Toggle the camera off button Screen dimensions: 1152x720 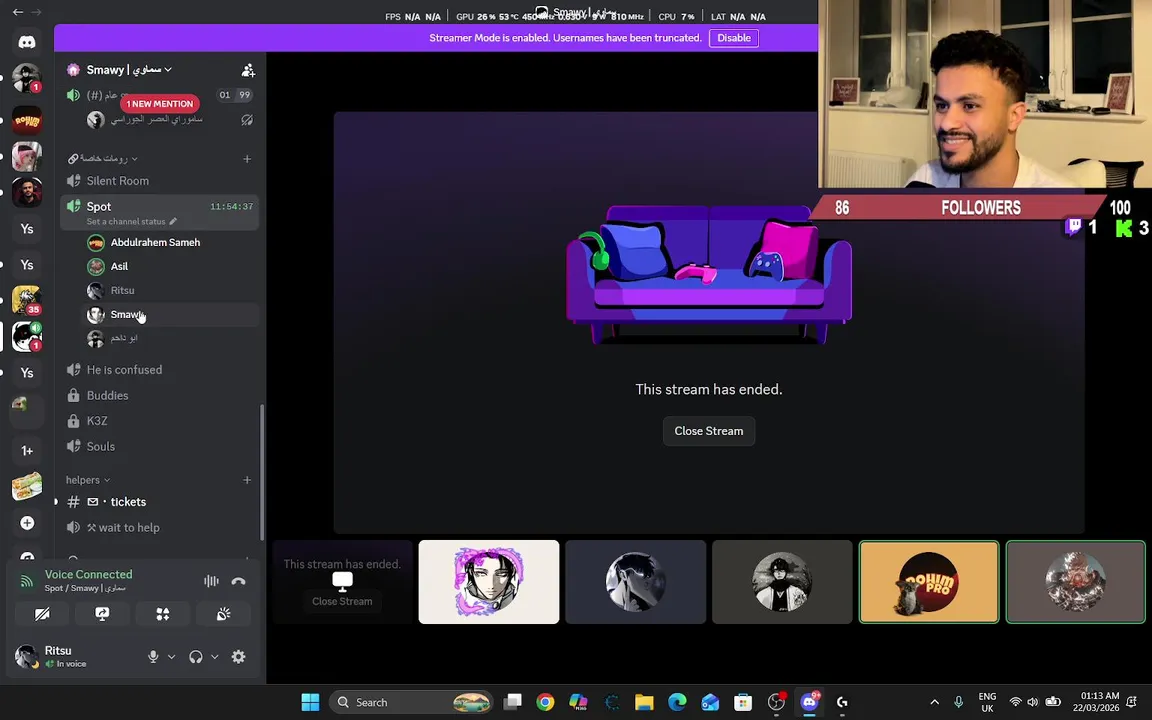click(42, 614)
